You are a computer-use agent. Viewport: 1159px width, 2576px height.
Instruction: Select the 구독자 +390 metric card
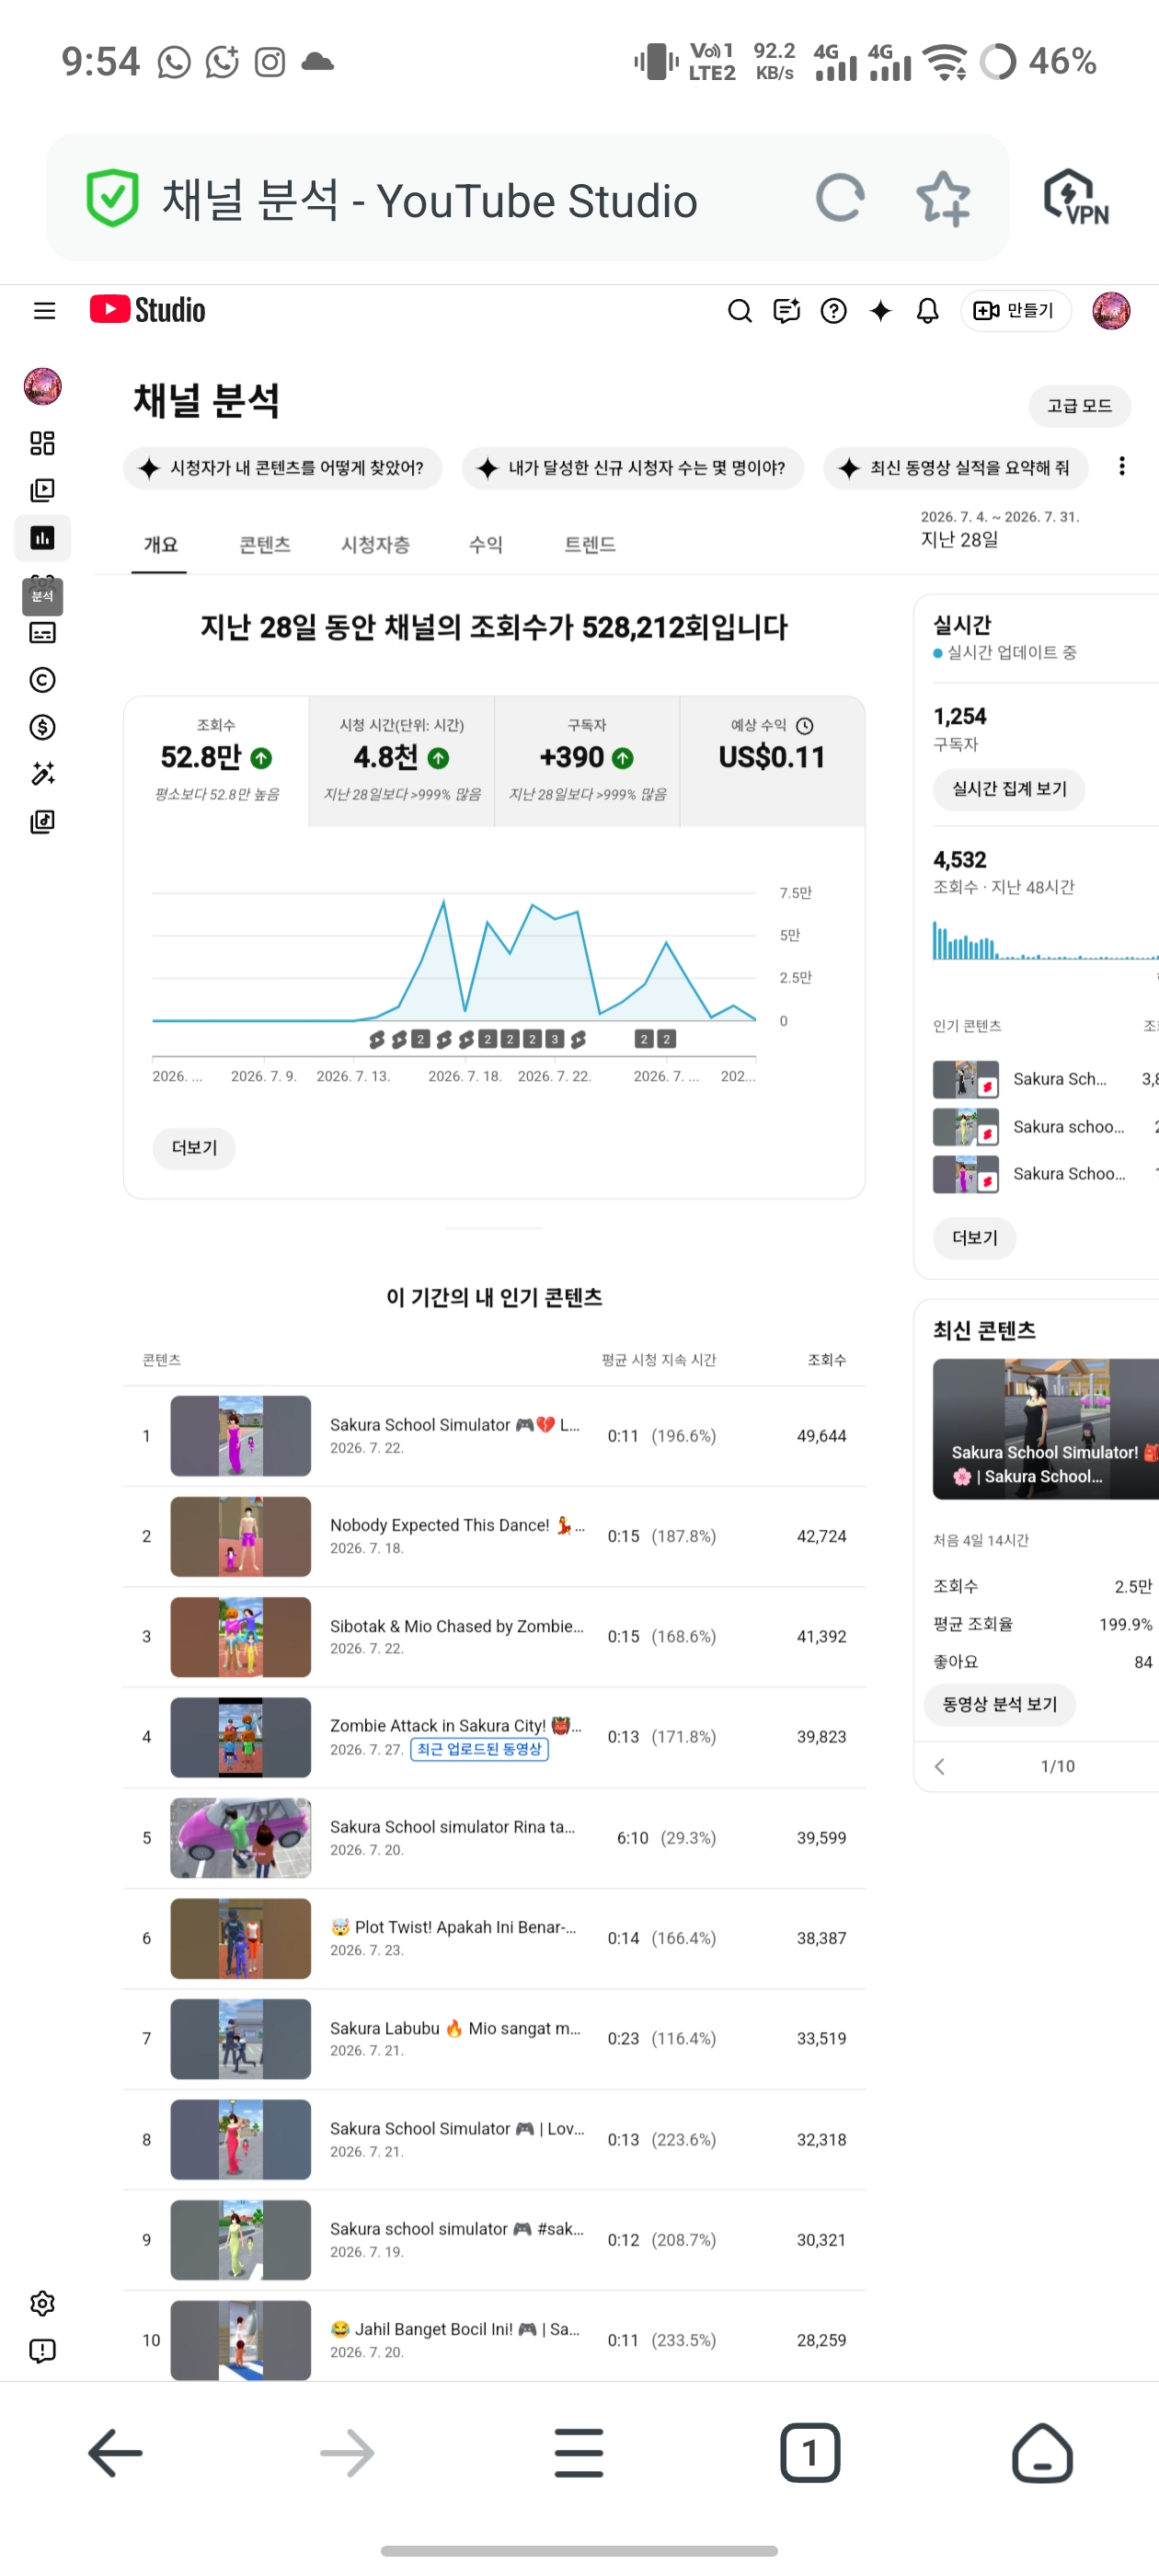coord(587,761)
